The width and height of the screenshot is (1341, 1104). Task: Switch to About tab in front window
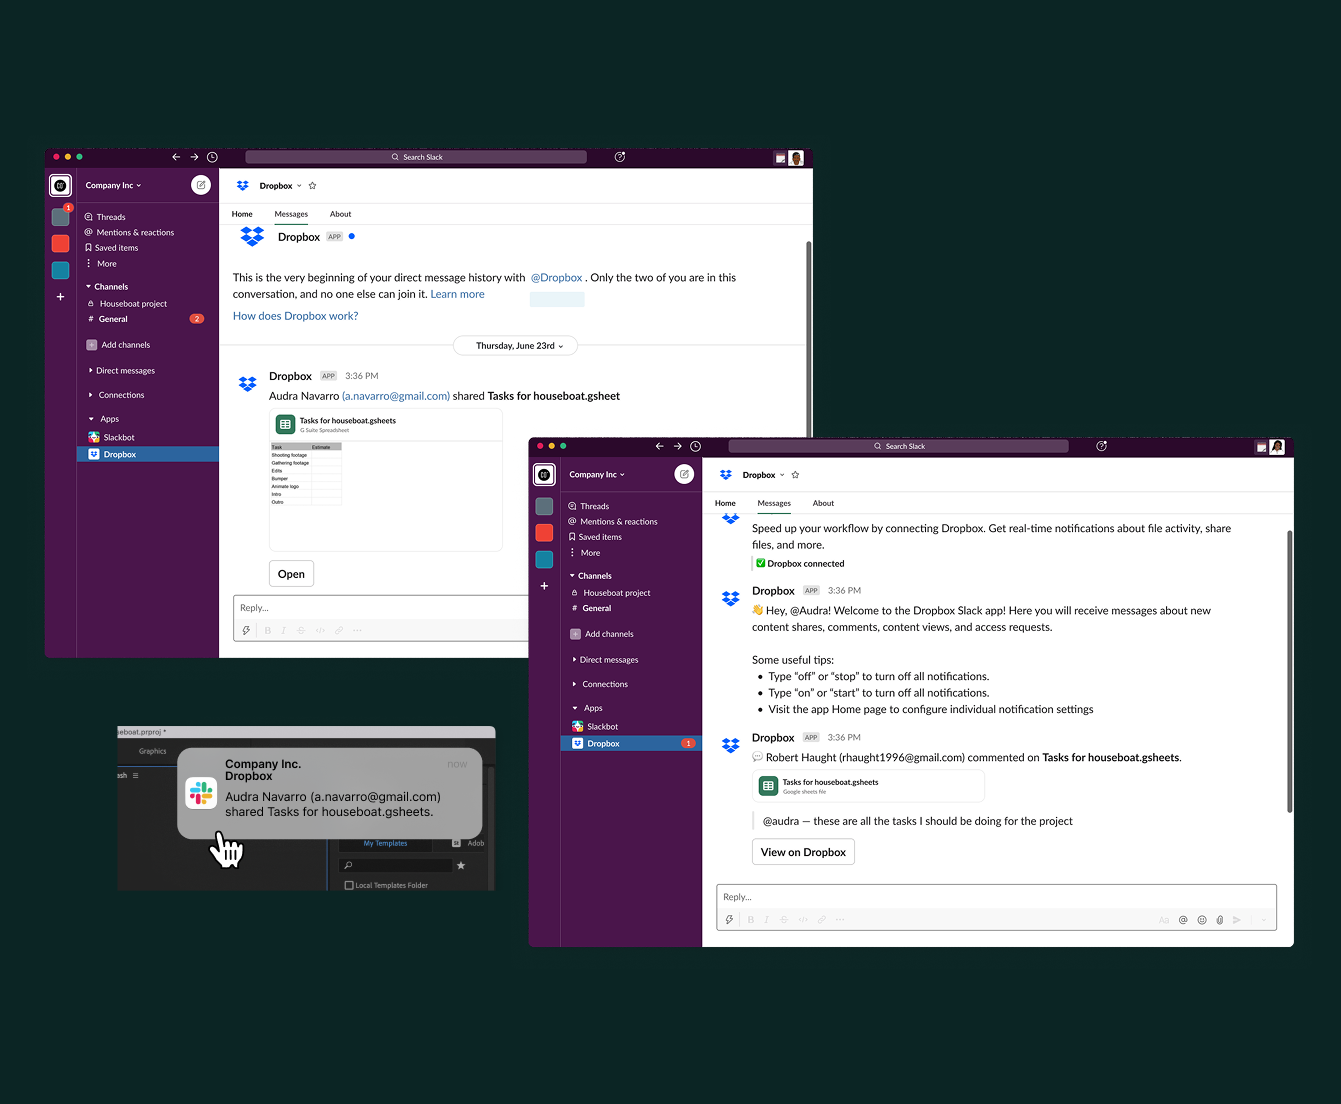coord(823,503)
